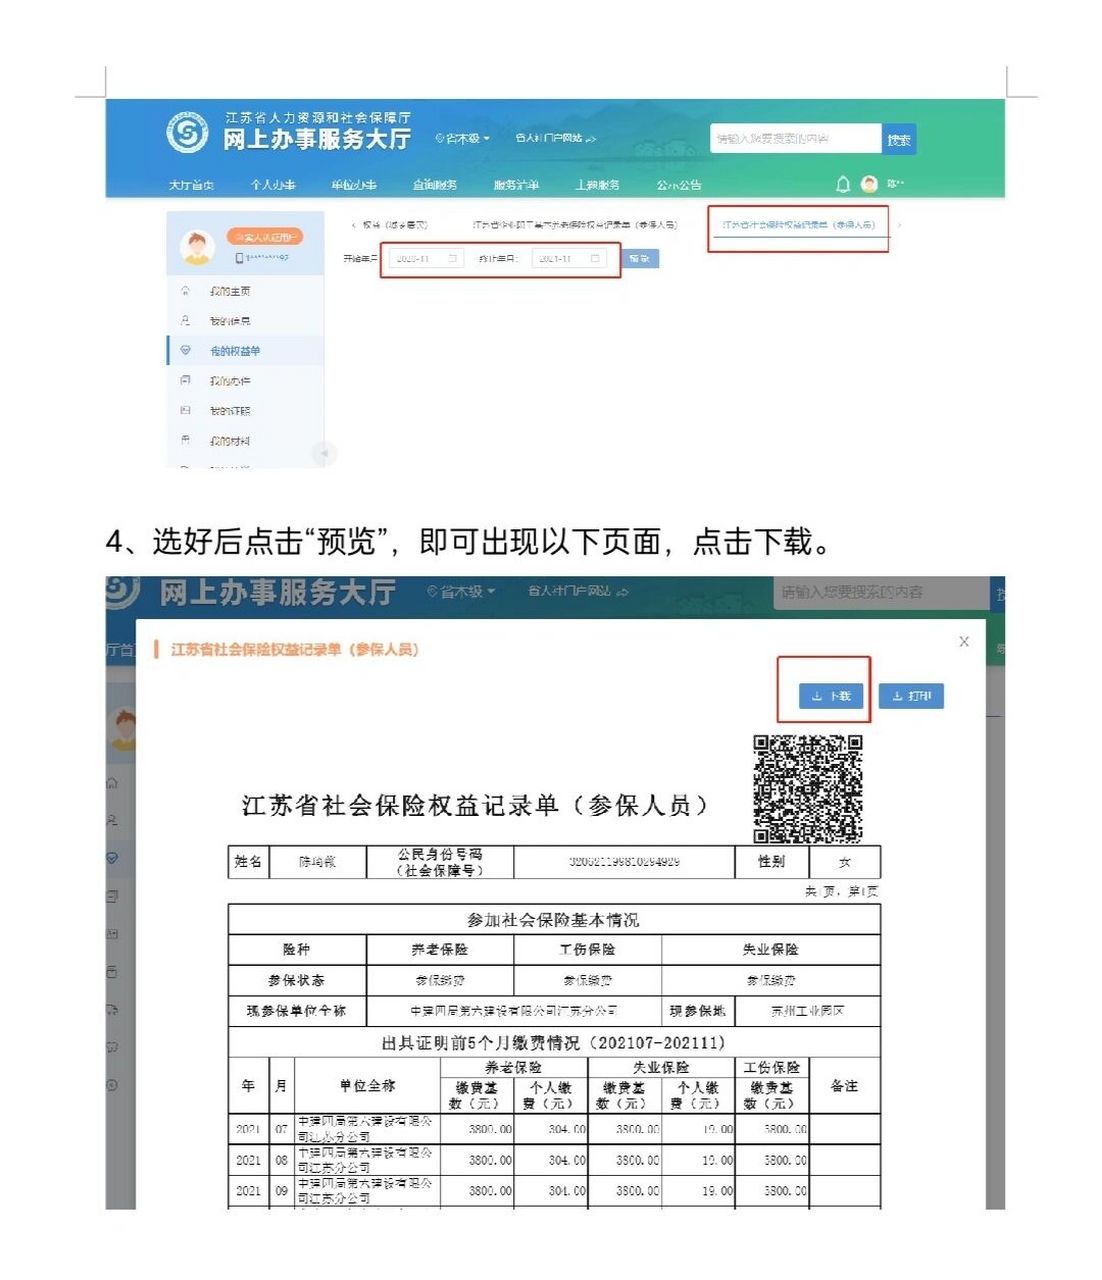Click the 出具证明前5个月缴费情况 heading row
Image resolution: width=1102 pixels, height=1280 pixels.
(554, 1043)
